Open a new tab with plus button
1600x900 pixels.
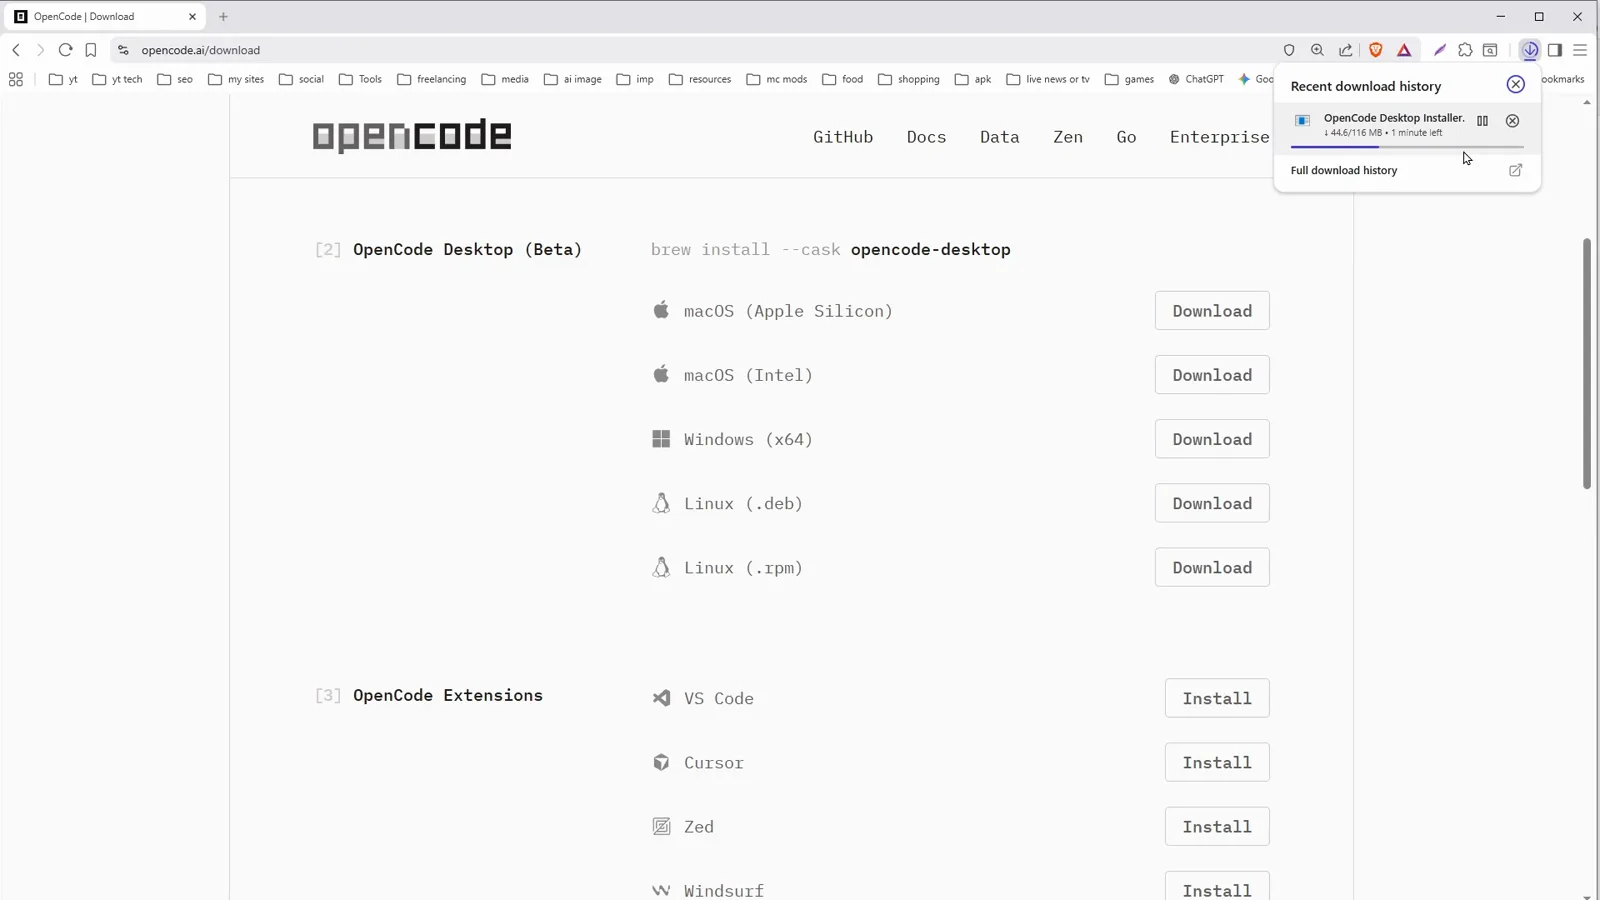point(223,17)
